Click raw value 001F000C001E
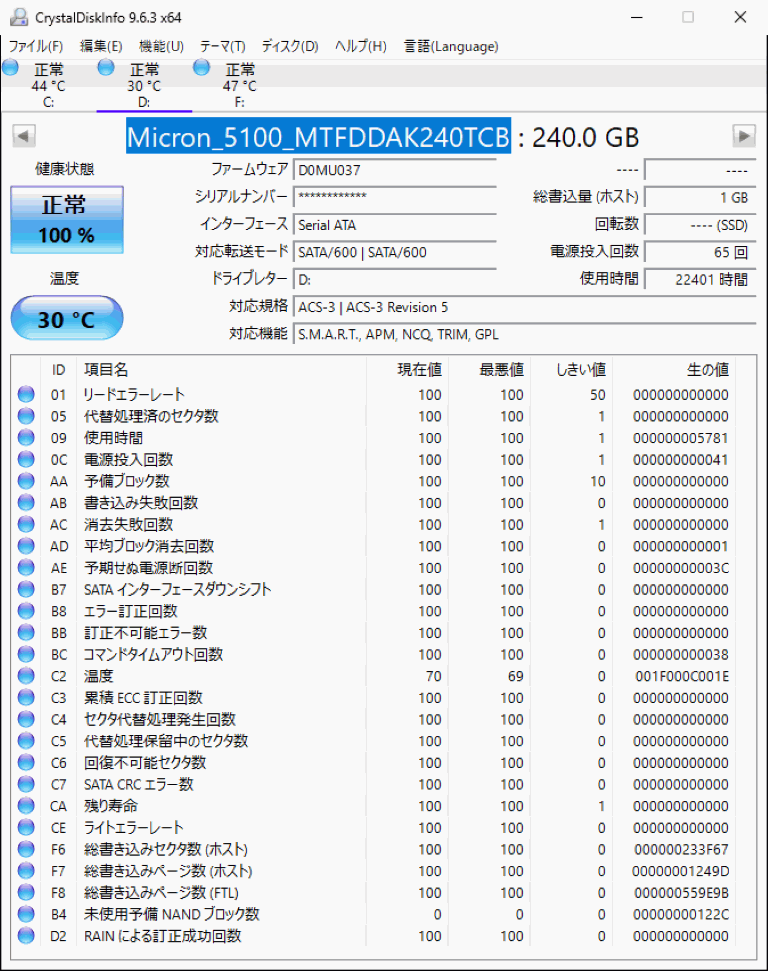Image resolution: width=768 pixels, height=971 pixels. pos(681,676)
